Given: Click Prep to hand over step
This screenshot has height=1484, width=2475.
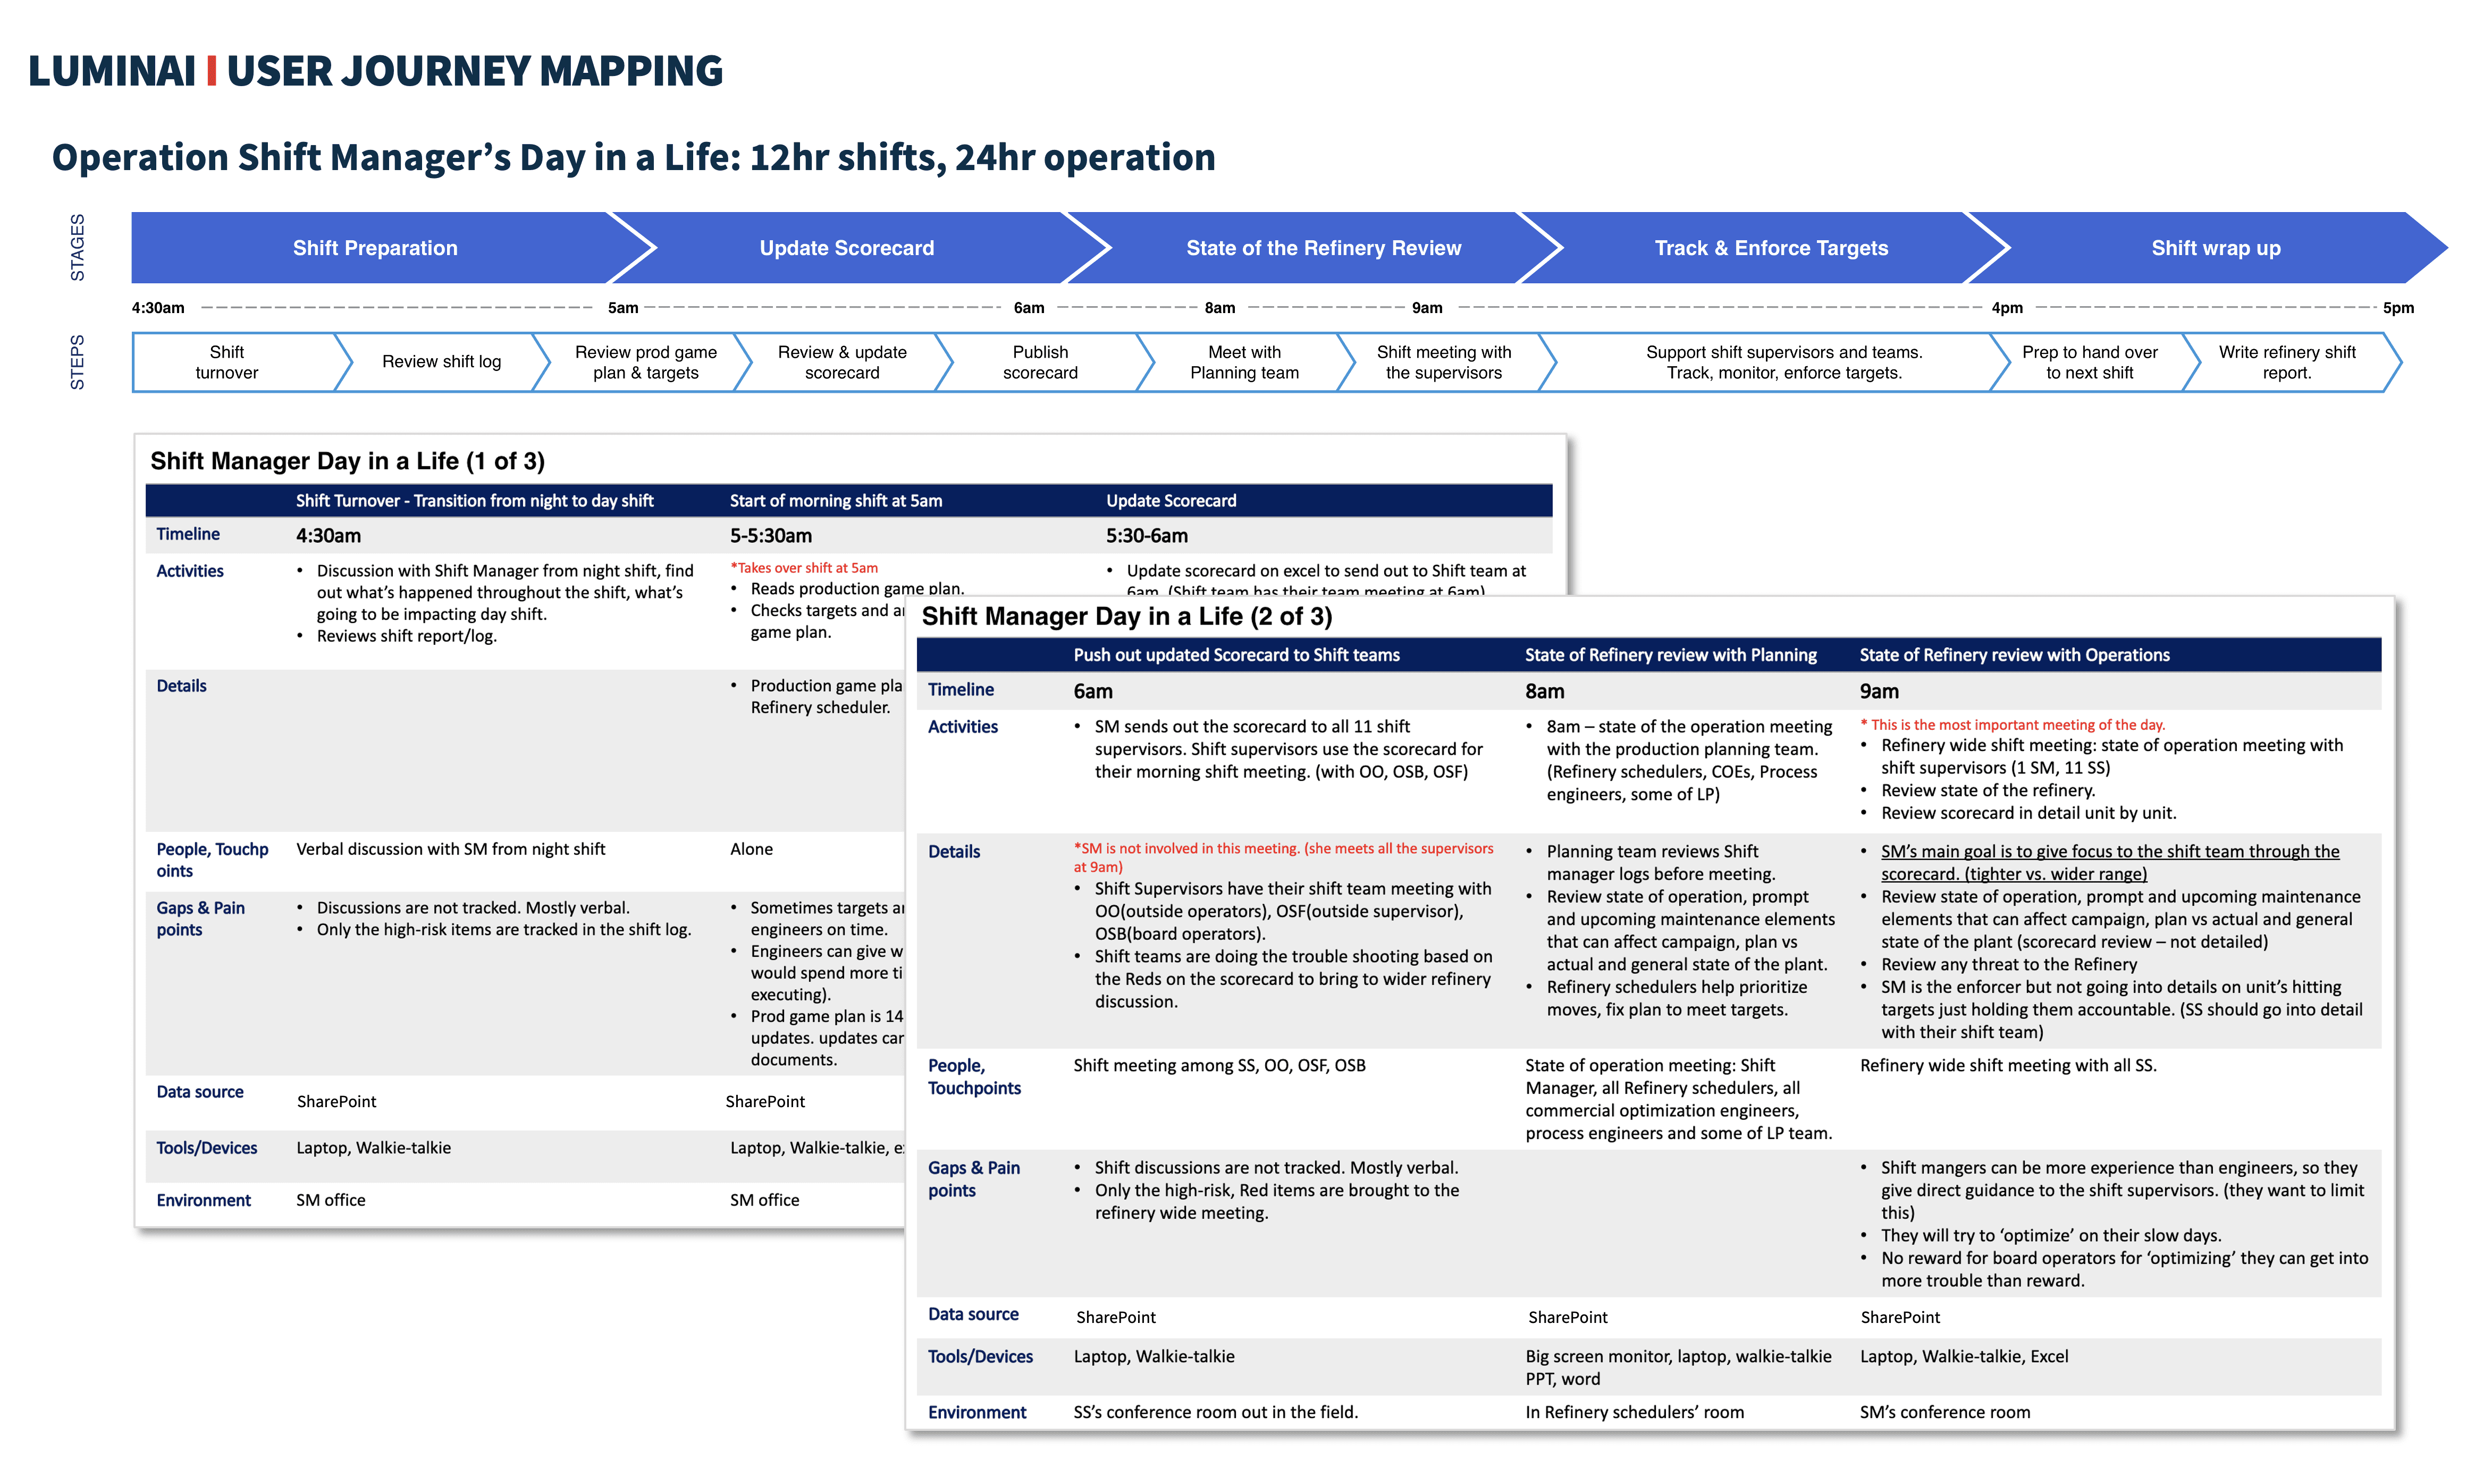Looking at the screenshot, I should coord(2089,362).
